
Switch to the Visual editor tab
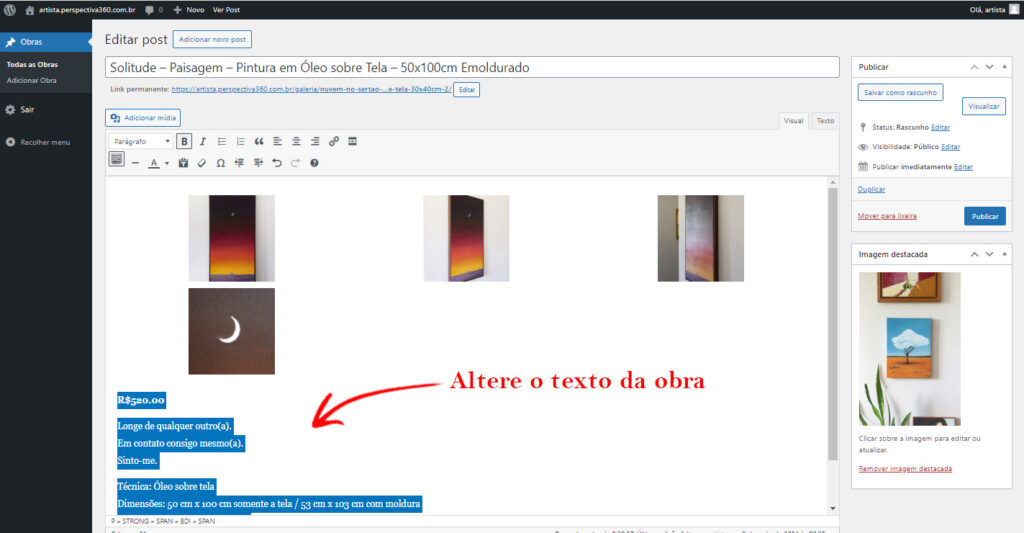(793, 121)
